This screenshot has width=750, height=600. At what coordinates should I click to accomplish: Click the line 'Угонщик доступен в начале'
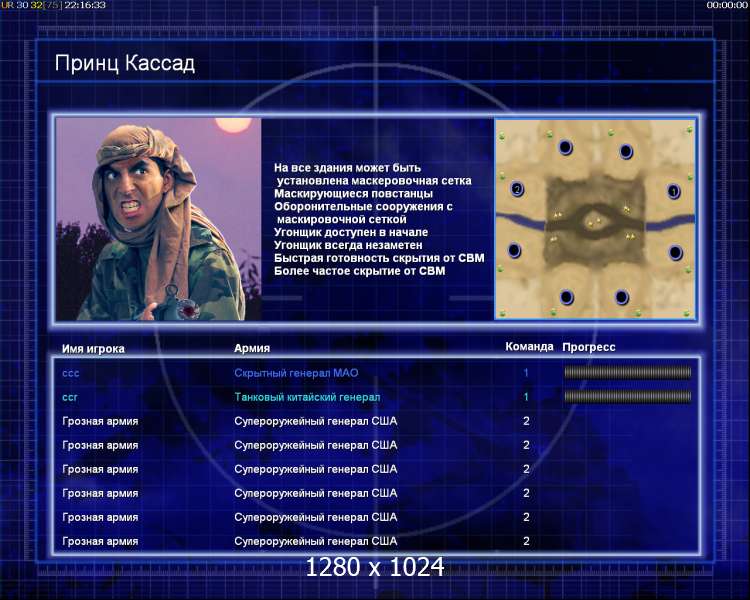[351, 232]
